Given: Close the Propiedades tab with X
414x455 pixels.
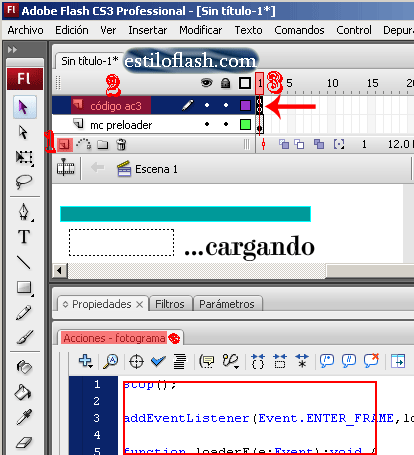Looking at the screenshot, I should [140, 304].
